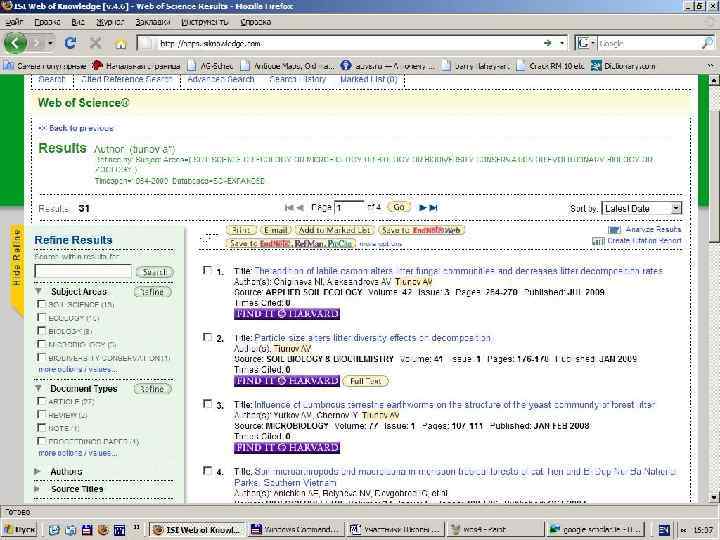This screenshot has height=540, width=720.
Task: Click the E-mail button
Action: pyautogui.click(x=276, y=230)
